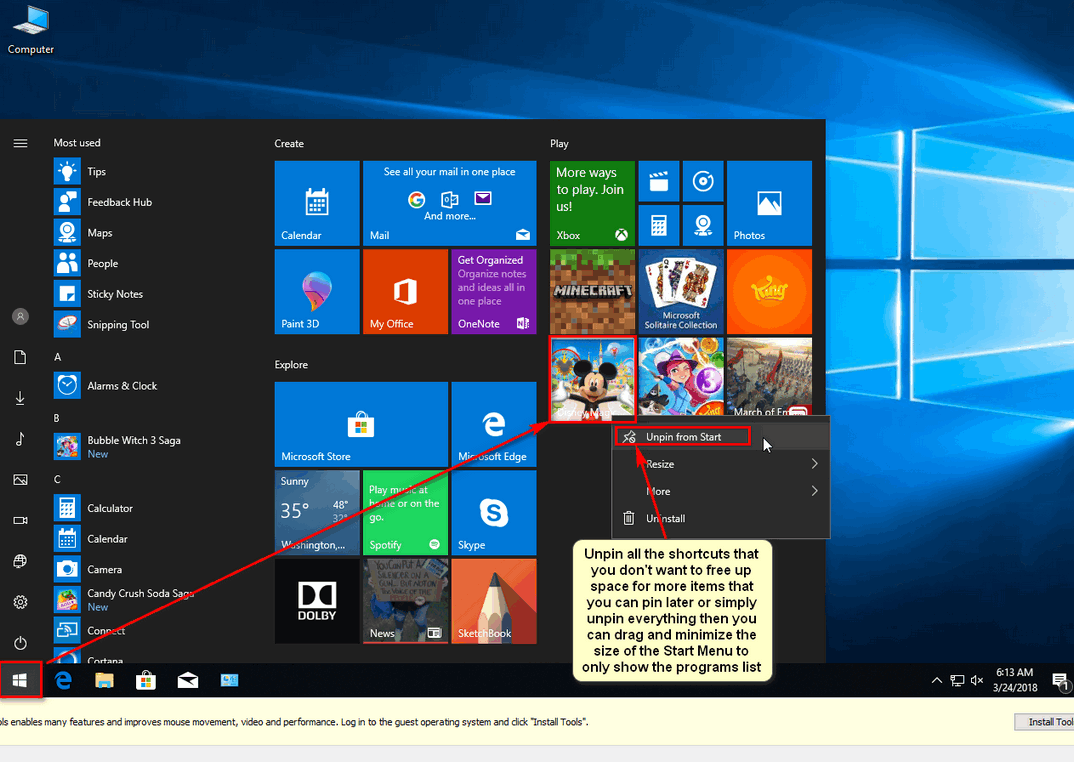Open the Settings gear in the Start rail
This screenshot has height=762, width=1074.
(21, 602)
